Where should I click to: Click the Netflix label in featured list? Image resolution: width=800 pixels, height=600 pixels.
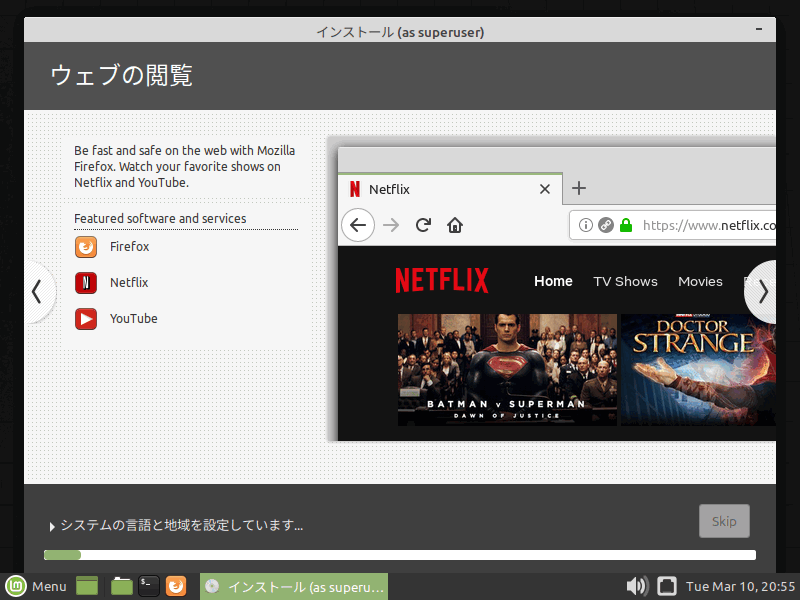pos(129,283)
